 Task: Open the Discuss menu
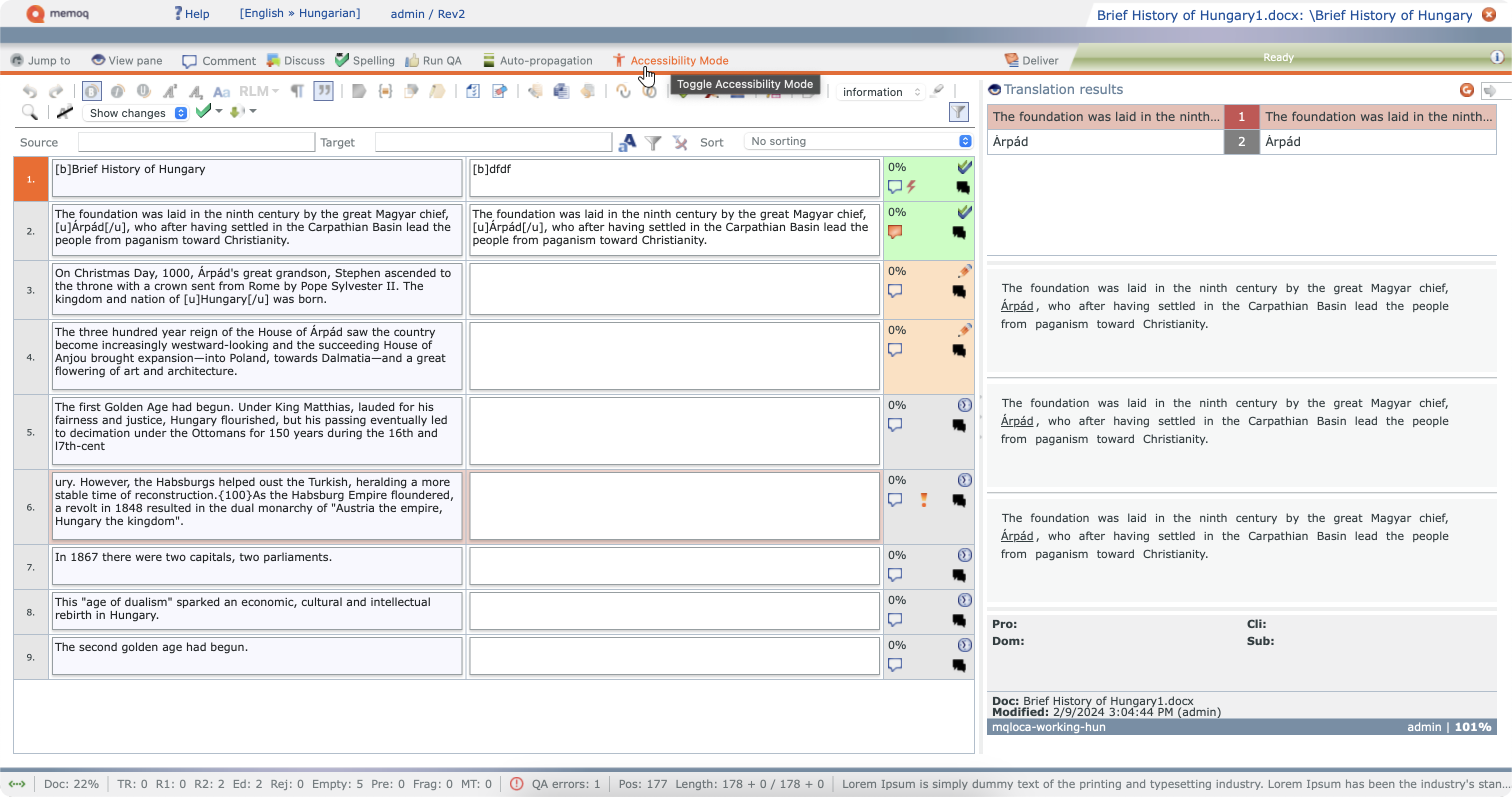point(296,59)
